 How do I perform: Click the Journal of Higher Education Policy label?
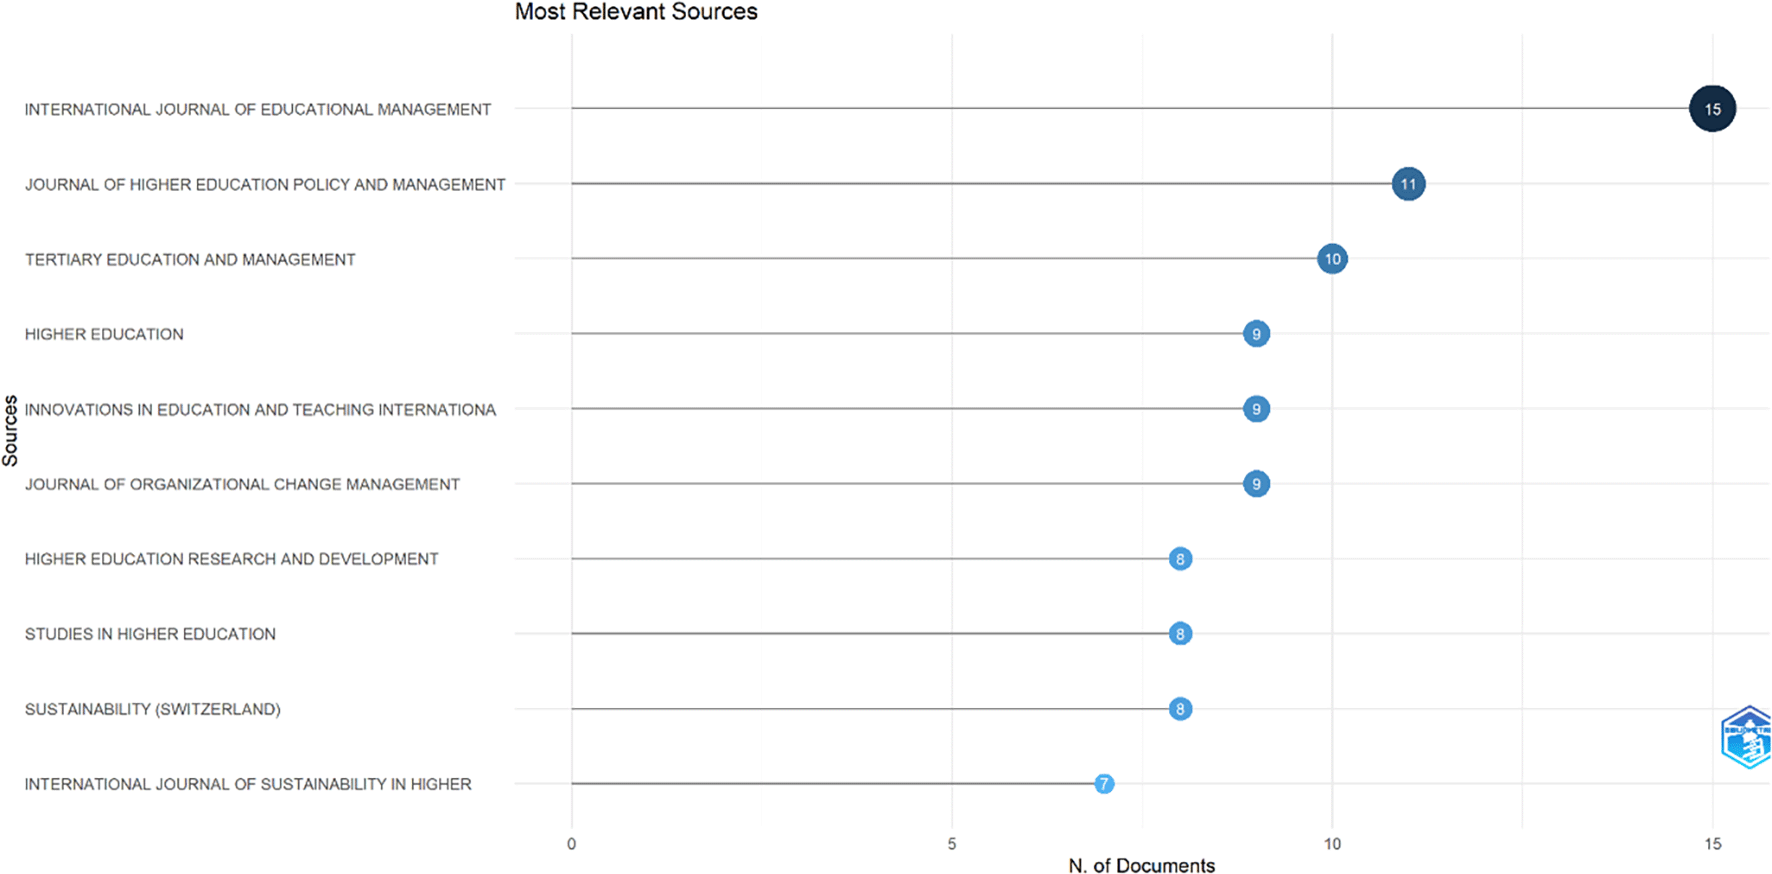(x=265, y=184)
